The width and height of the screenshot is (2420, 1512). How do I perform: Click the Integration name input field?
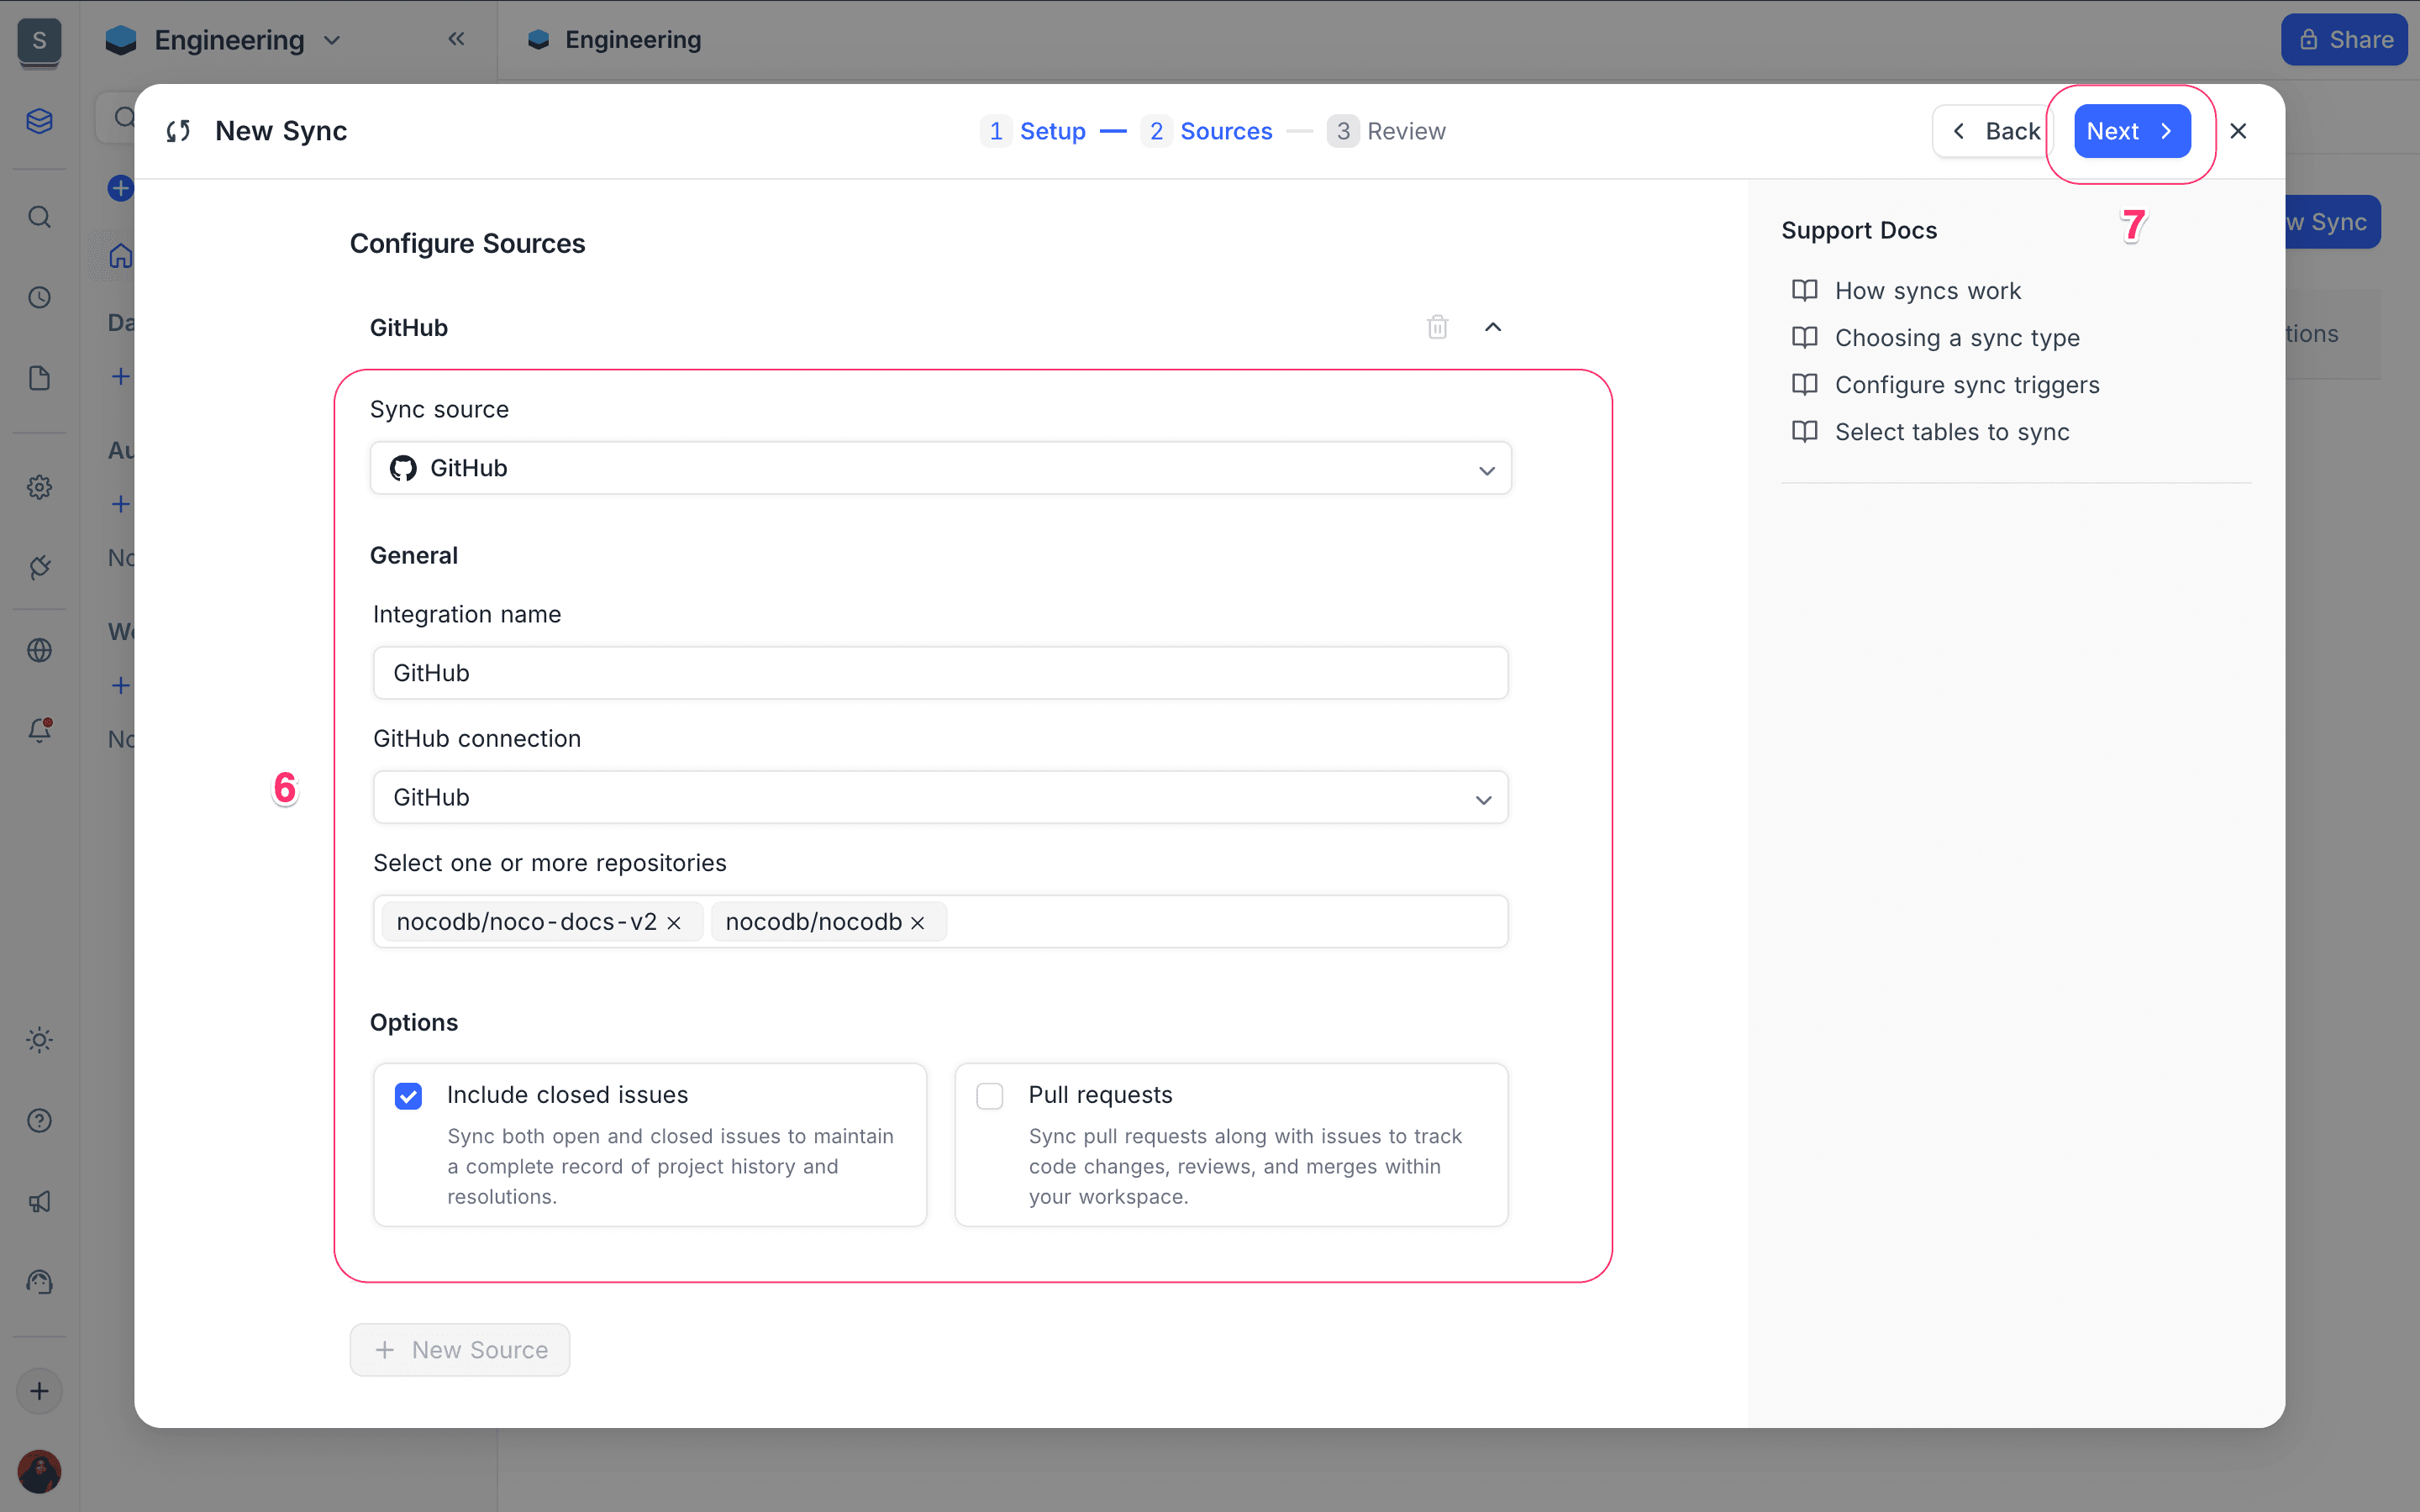[x=940, y=673]
